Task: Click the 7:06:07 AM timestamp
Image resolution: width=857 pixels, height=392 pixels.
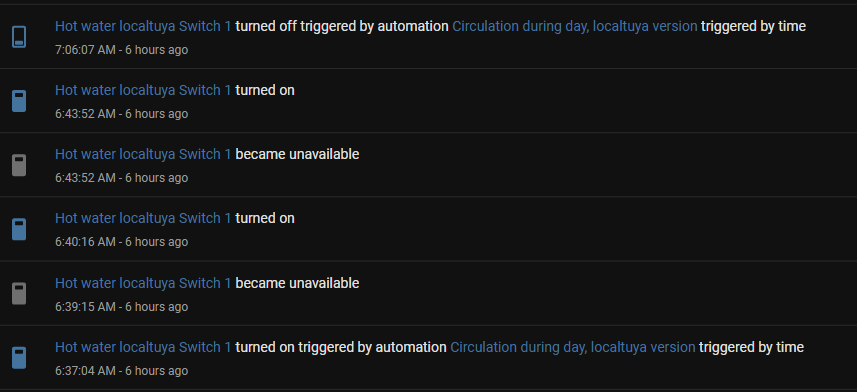Action: coord(85,50)
